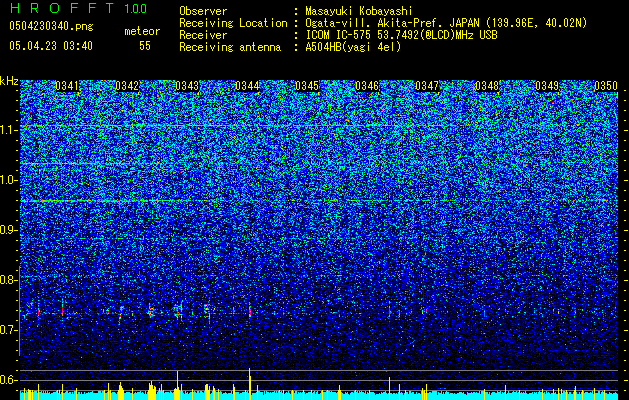The image size is (629, 400).
Task: Select the file name 0504230340.png
Action: (x=51, y=26)
